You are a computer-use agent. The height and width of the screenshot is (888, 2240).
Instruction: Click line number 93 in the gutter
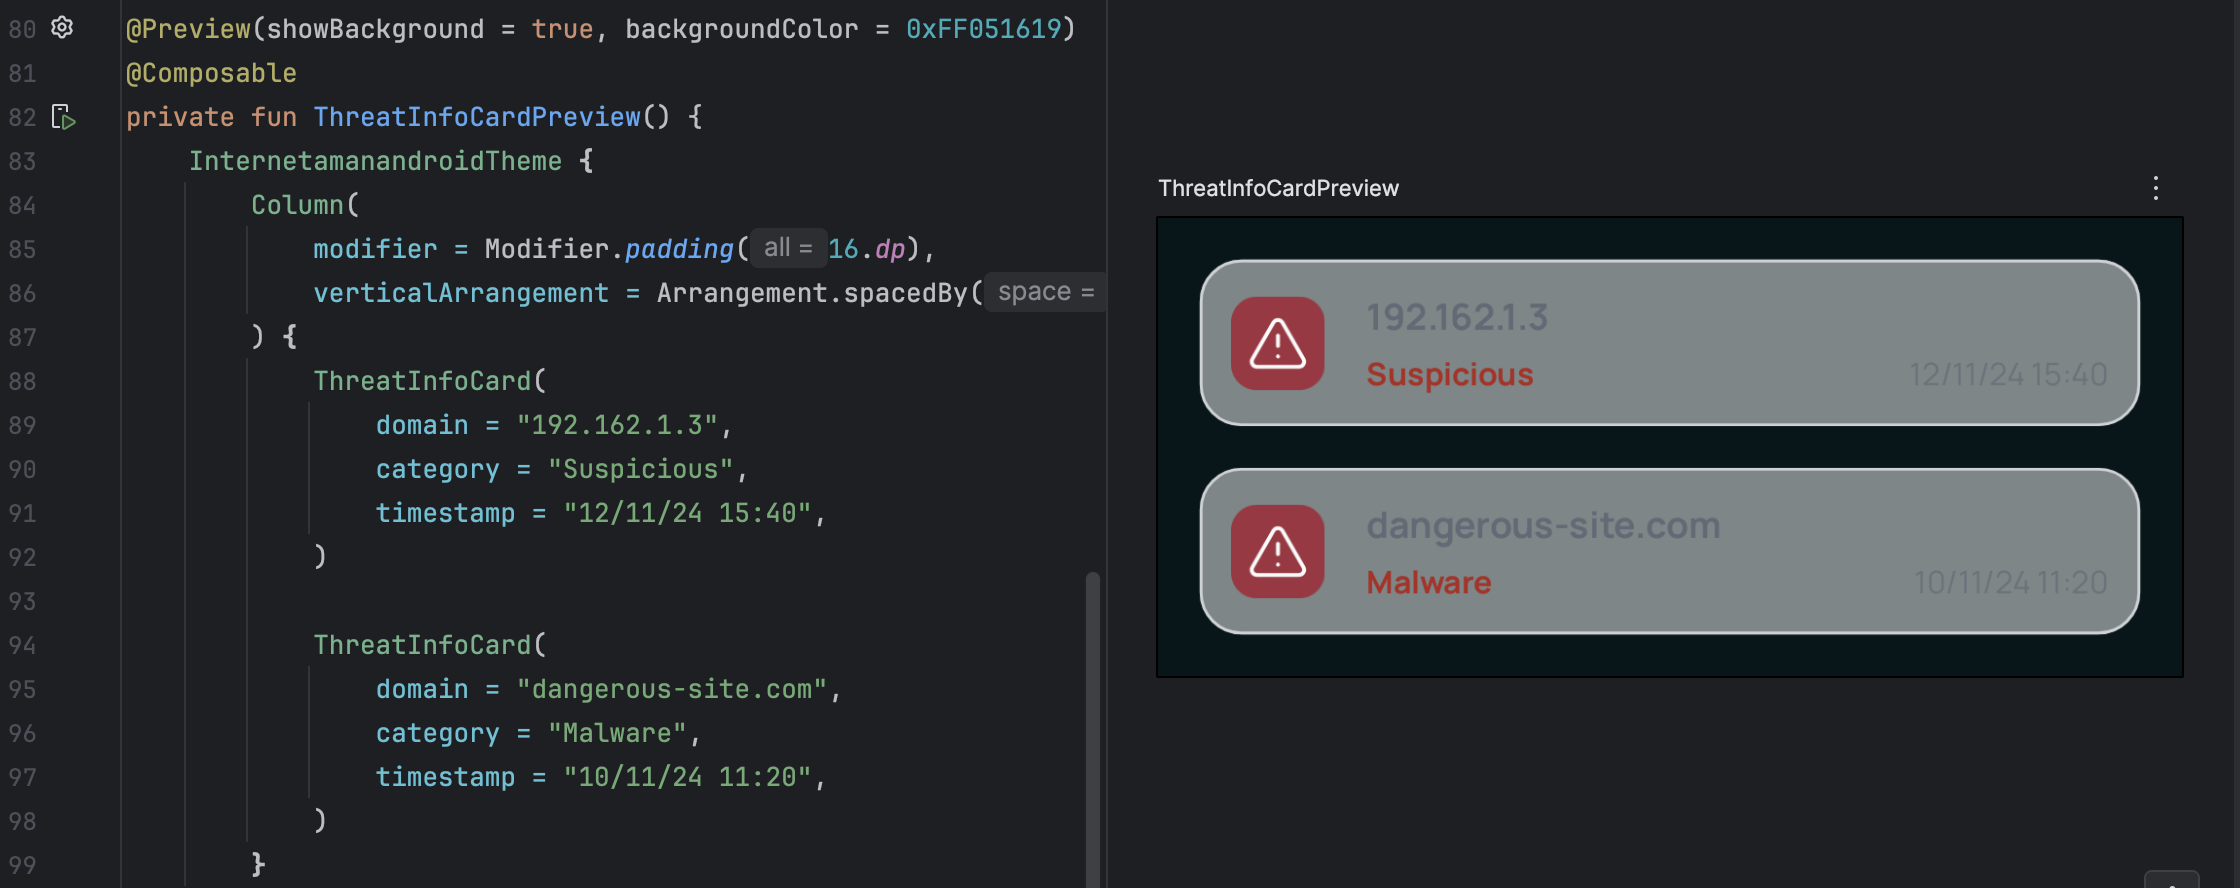point(22,601)
